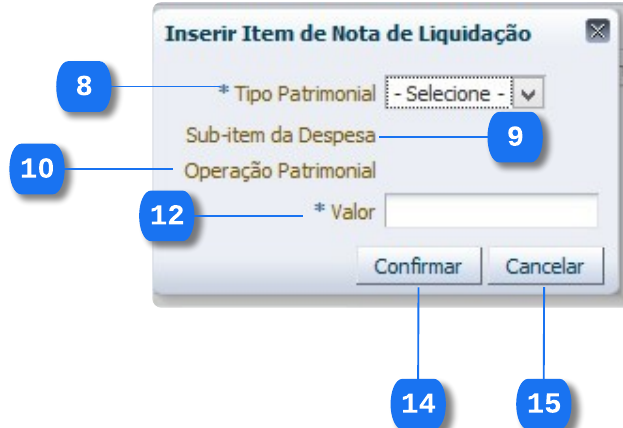Click callout badge number 10
Image resolution: width=623 pixels, height=428 pixels.
(37, 168)
